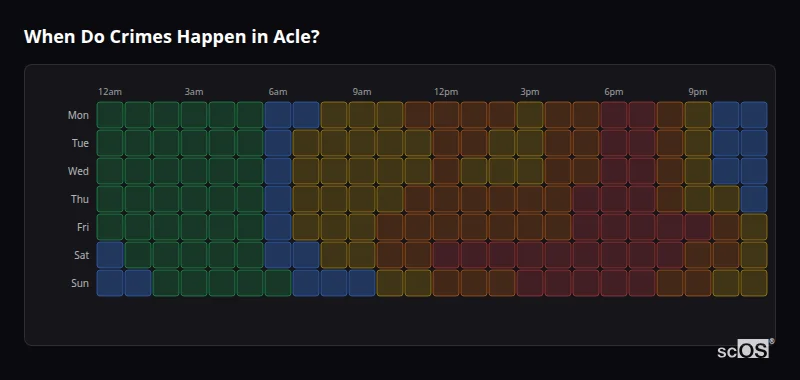Click the "When Do Crimes Happen in Acle?" heading
This screenshot has width=800, height=380.
171,37
